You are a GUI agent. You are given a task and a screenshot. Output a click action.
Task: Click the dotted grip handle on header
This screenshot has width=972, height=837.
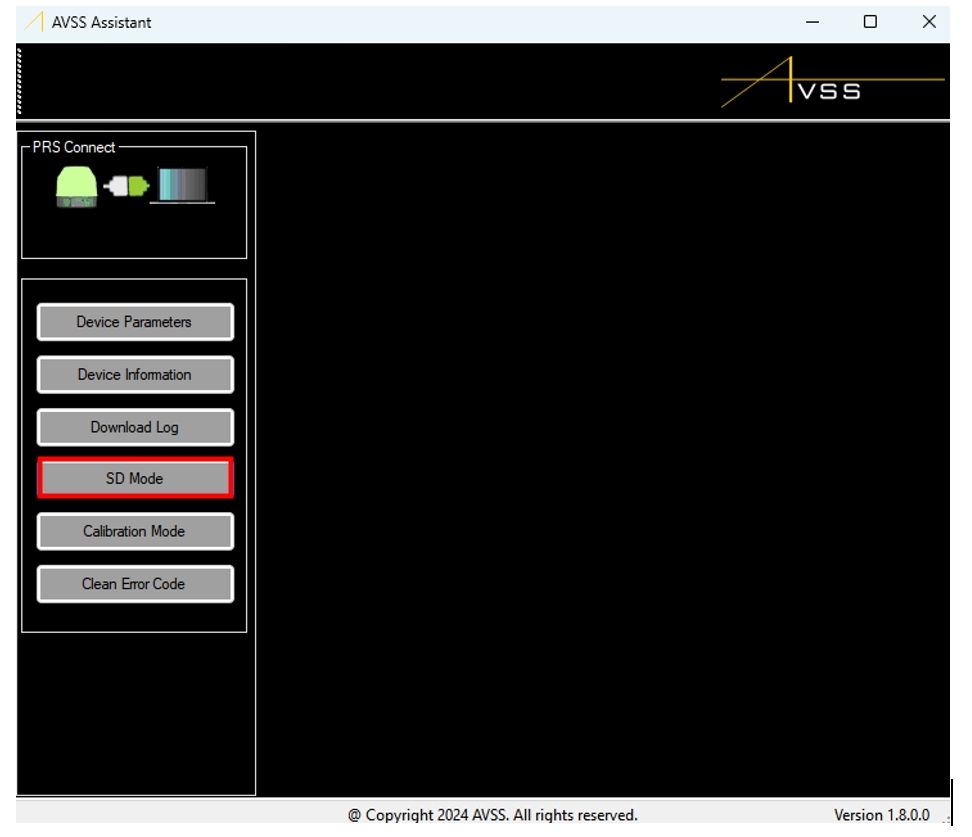coord(20,82)
